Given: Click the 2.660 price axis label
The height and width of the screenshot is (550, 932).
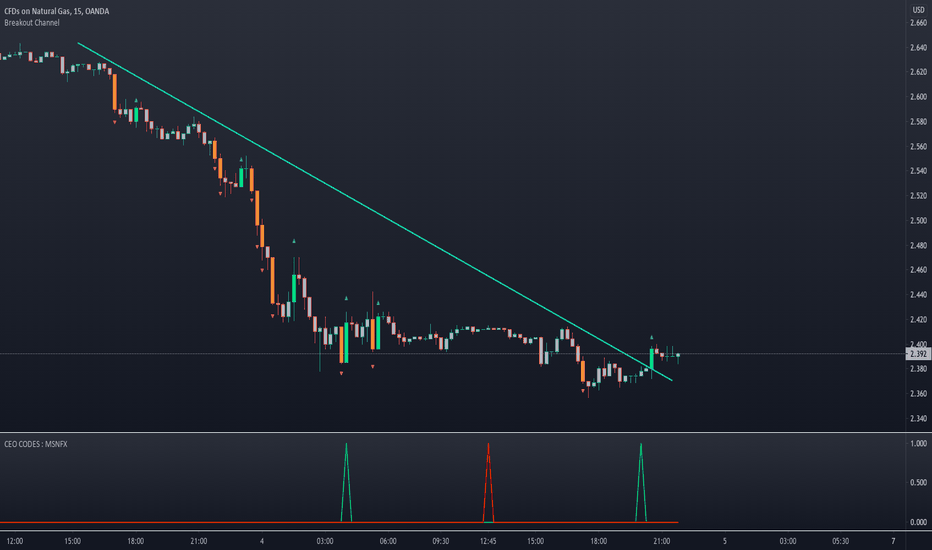Looking at the screenshot, I should (918, 23).
